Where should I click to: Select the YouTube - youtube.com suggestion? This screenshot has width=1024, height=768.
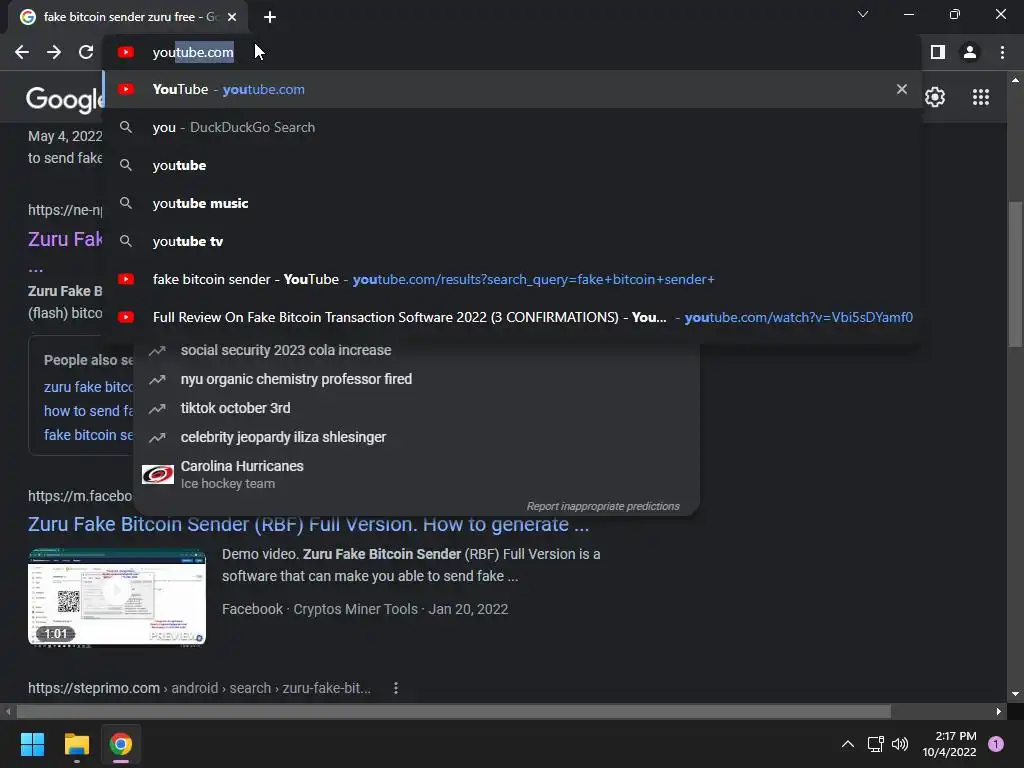[513, 89]
